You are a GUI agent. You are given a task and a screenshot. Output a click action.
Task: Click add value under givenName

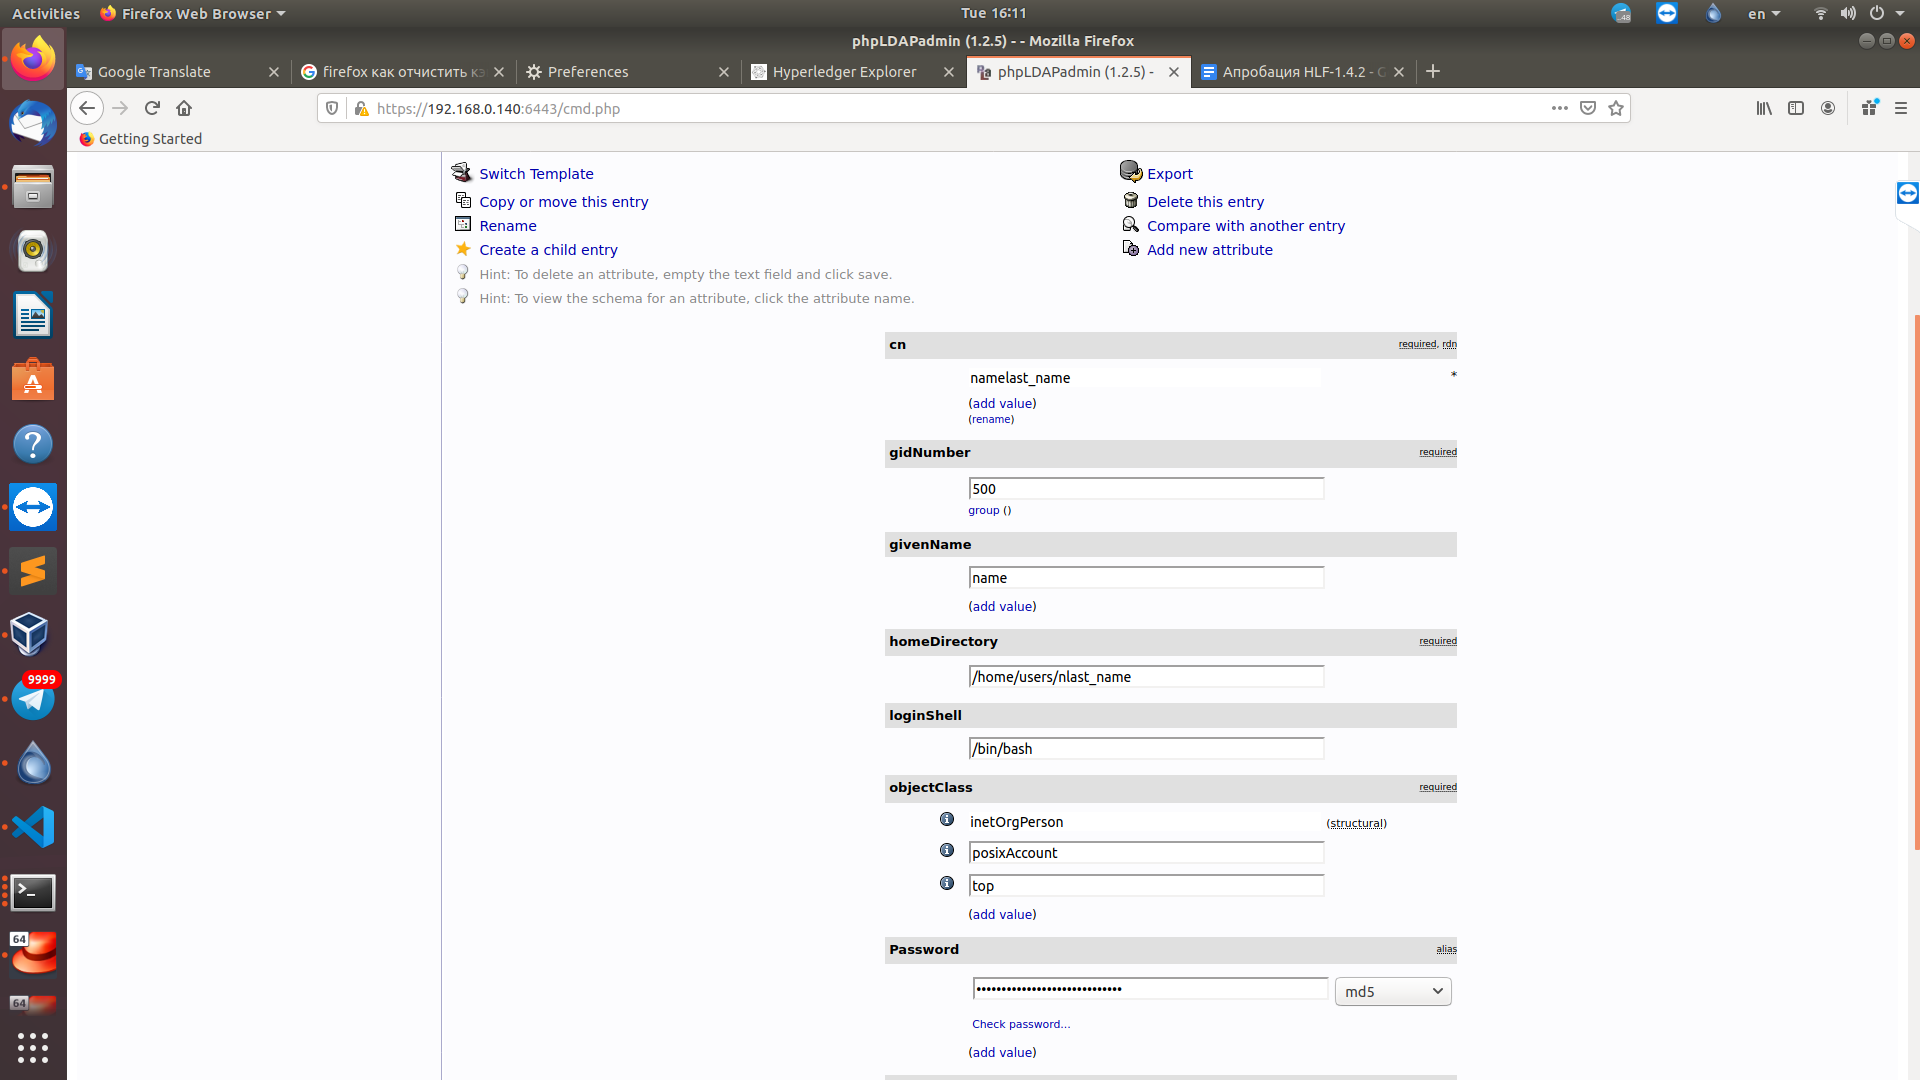point(1002,607)
